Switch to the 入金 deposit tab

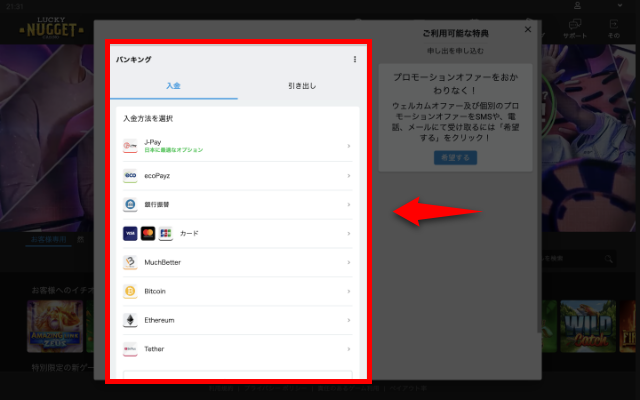click(x=174, y=86)
